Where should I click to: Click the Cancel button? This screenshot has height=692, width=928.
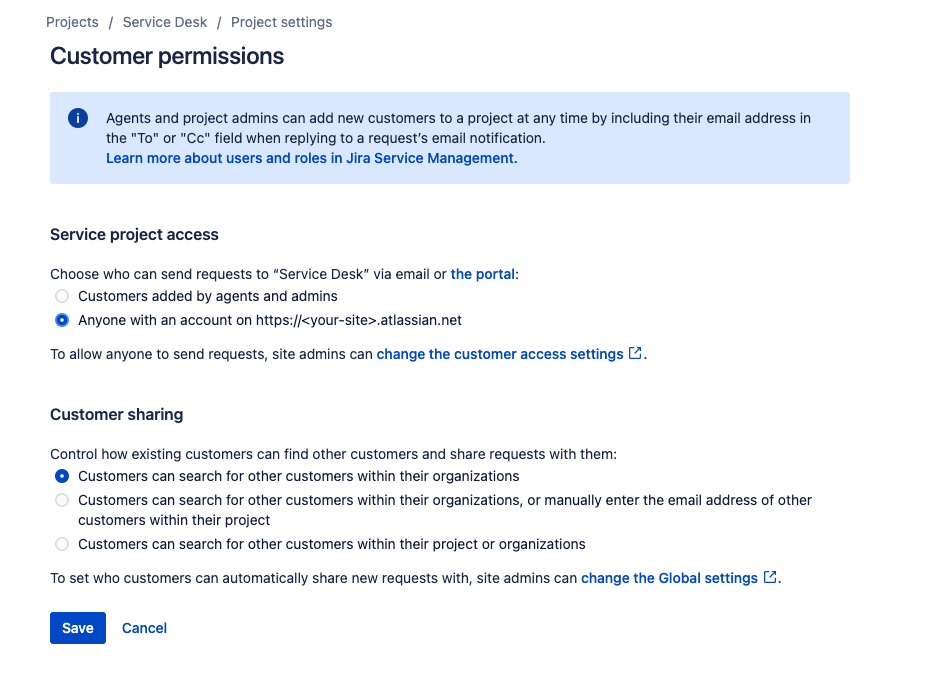(x=143, y=628)
